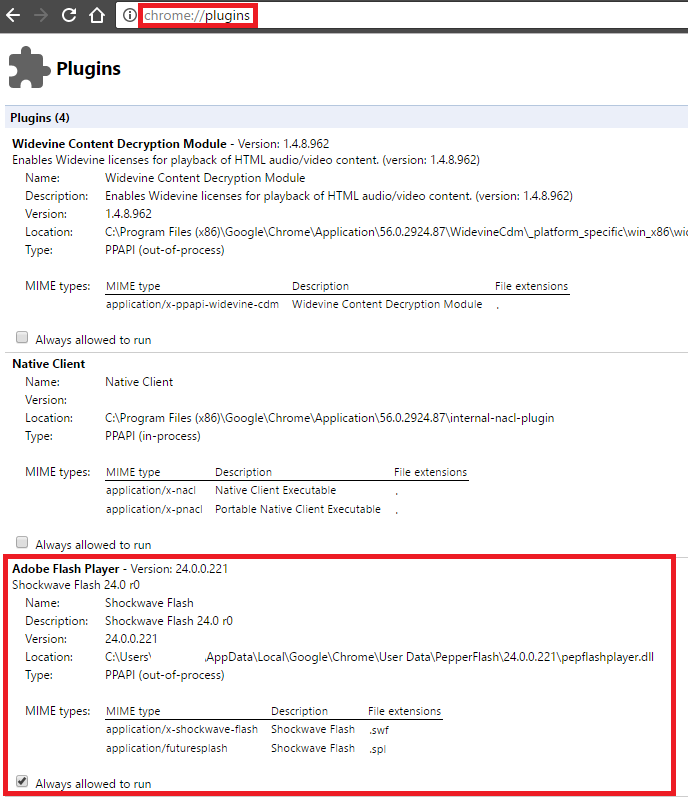This screenshot has height=799, width=688.
Task: Click the browser Forward arrow
Action: click(41, 15)
